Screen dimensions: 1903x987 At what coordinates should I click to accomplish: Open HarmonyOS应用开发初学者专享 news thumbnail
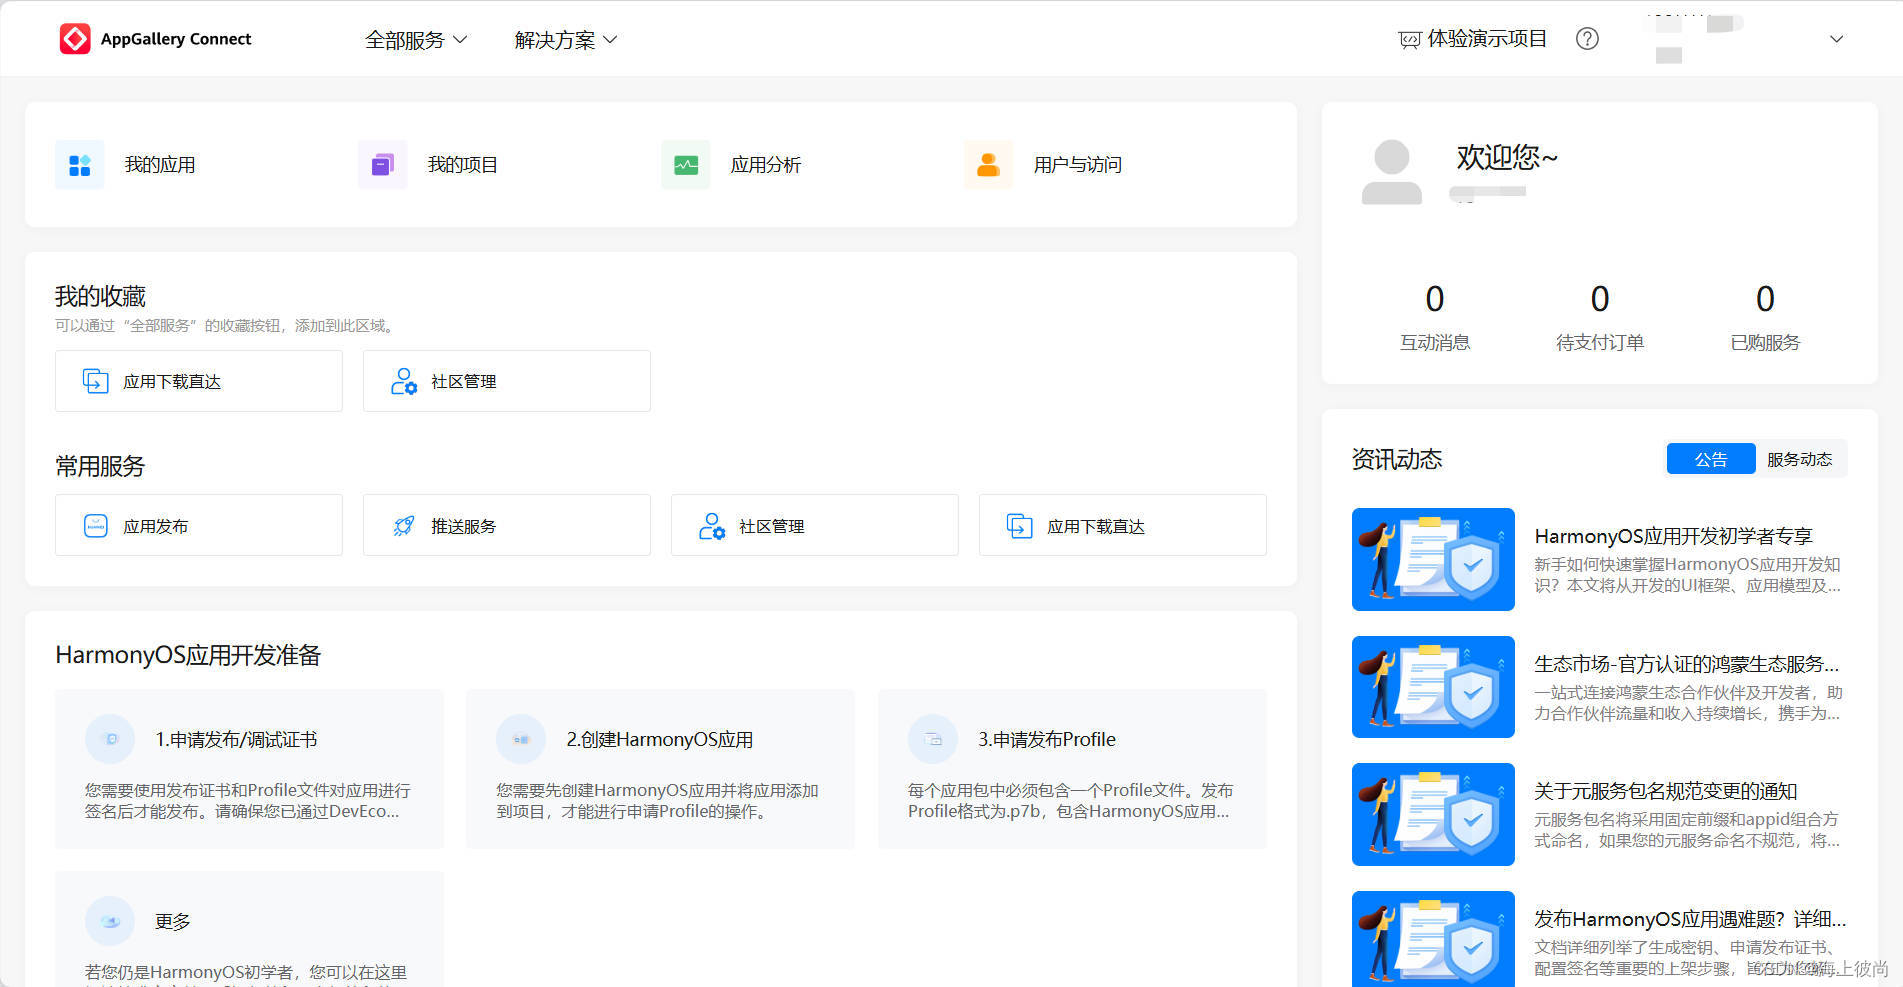[x=1433, y=559]
